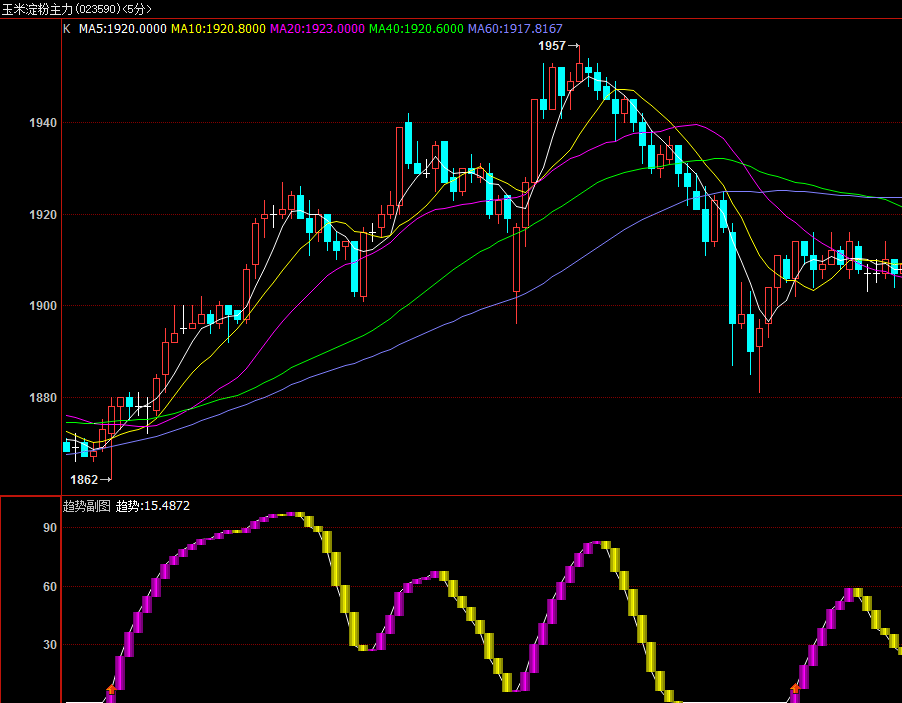The height and width of the screenshot is (703, 902).
Task: Select the MA40:1920.6000 indicator label
Action: [416, 29]
